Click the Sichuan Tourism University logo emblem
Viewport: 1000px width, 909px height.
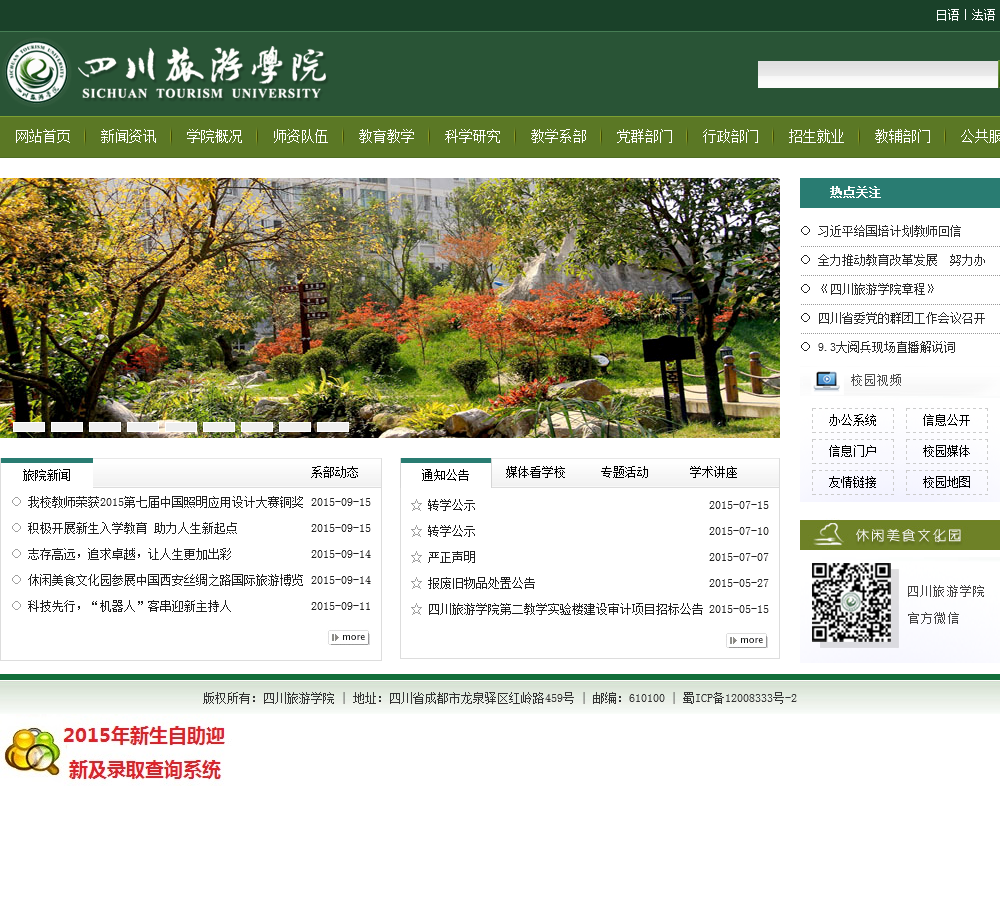[38, 72]
